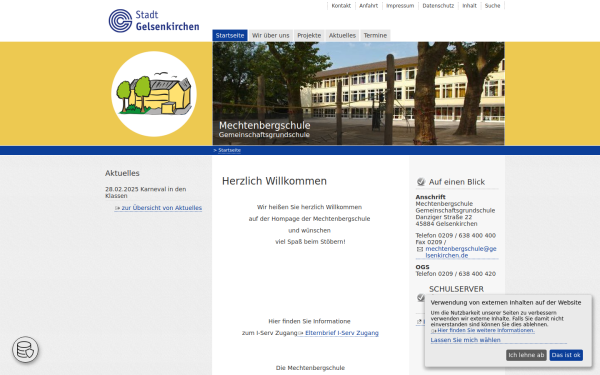This screenshot has height=375, width=600.
Task: Click the Mechtenbergschule banner title
Action: 264,126
